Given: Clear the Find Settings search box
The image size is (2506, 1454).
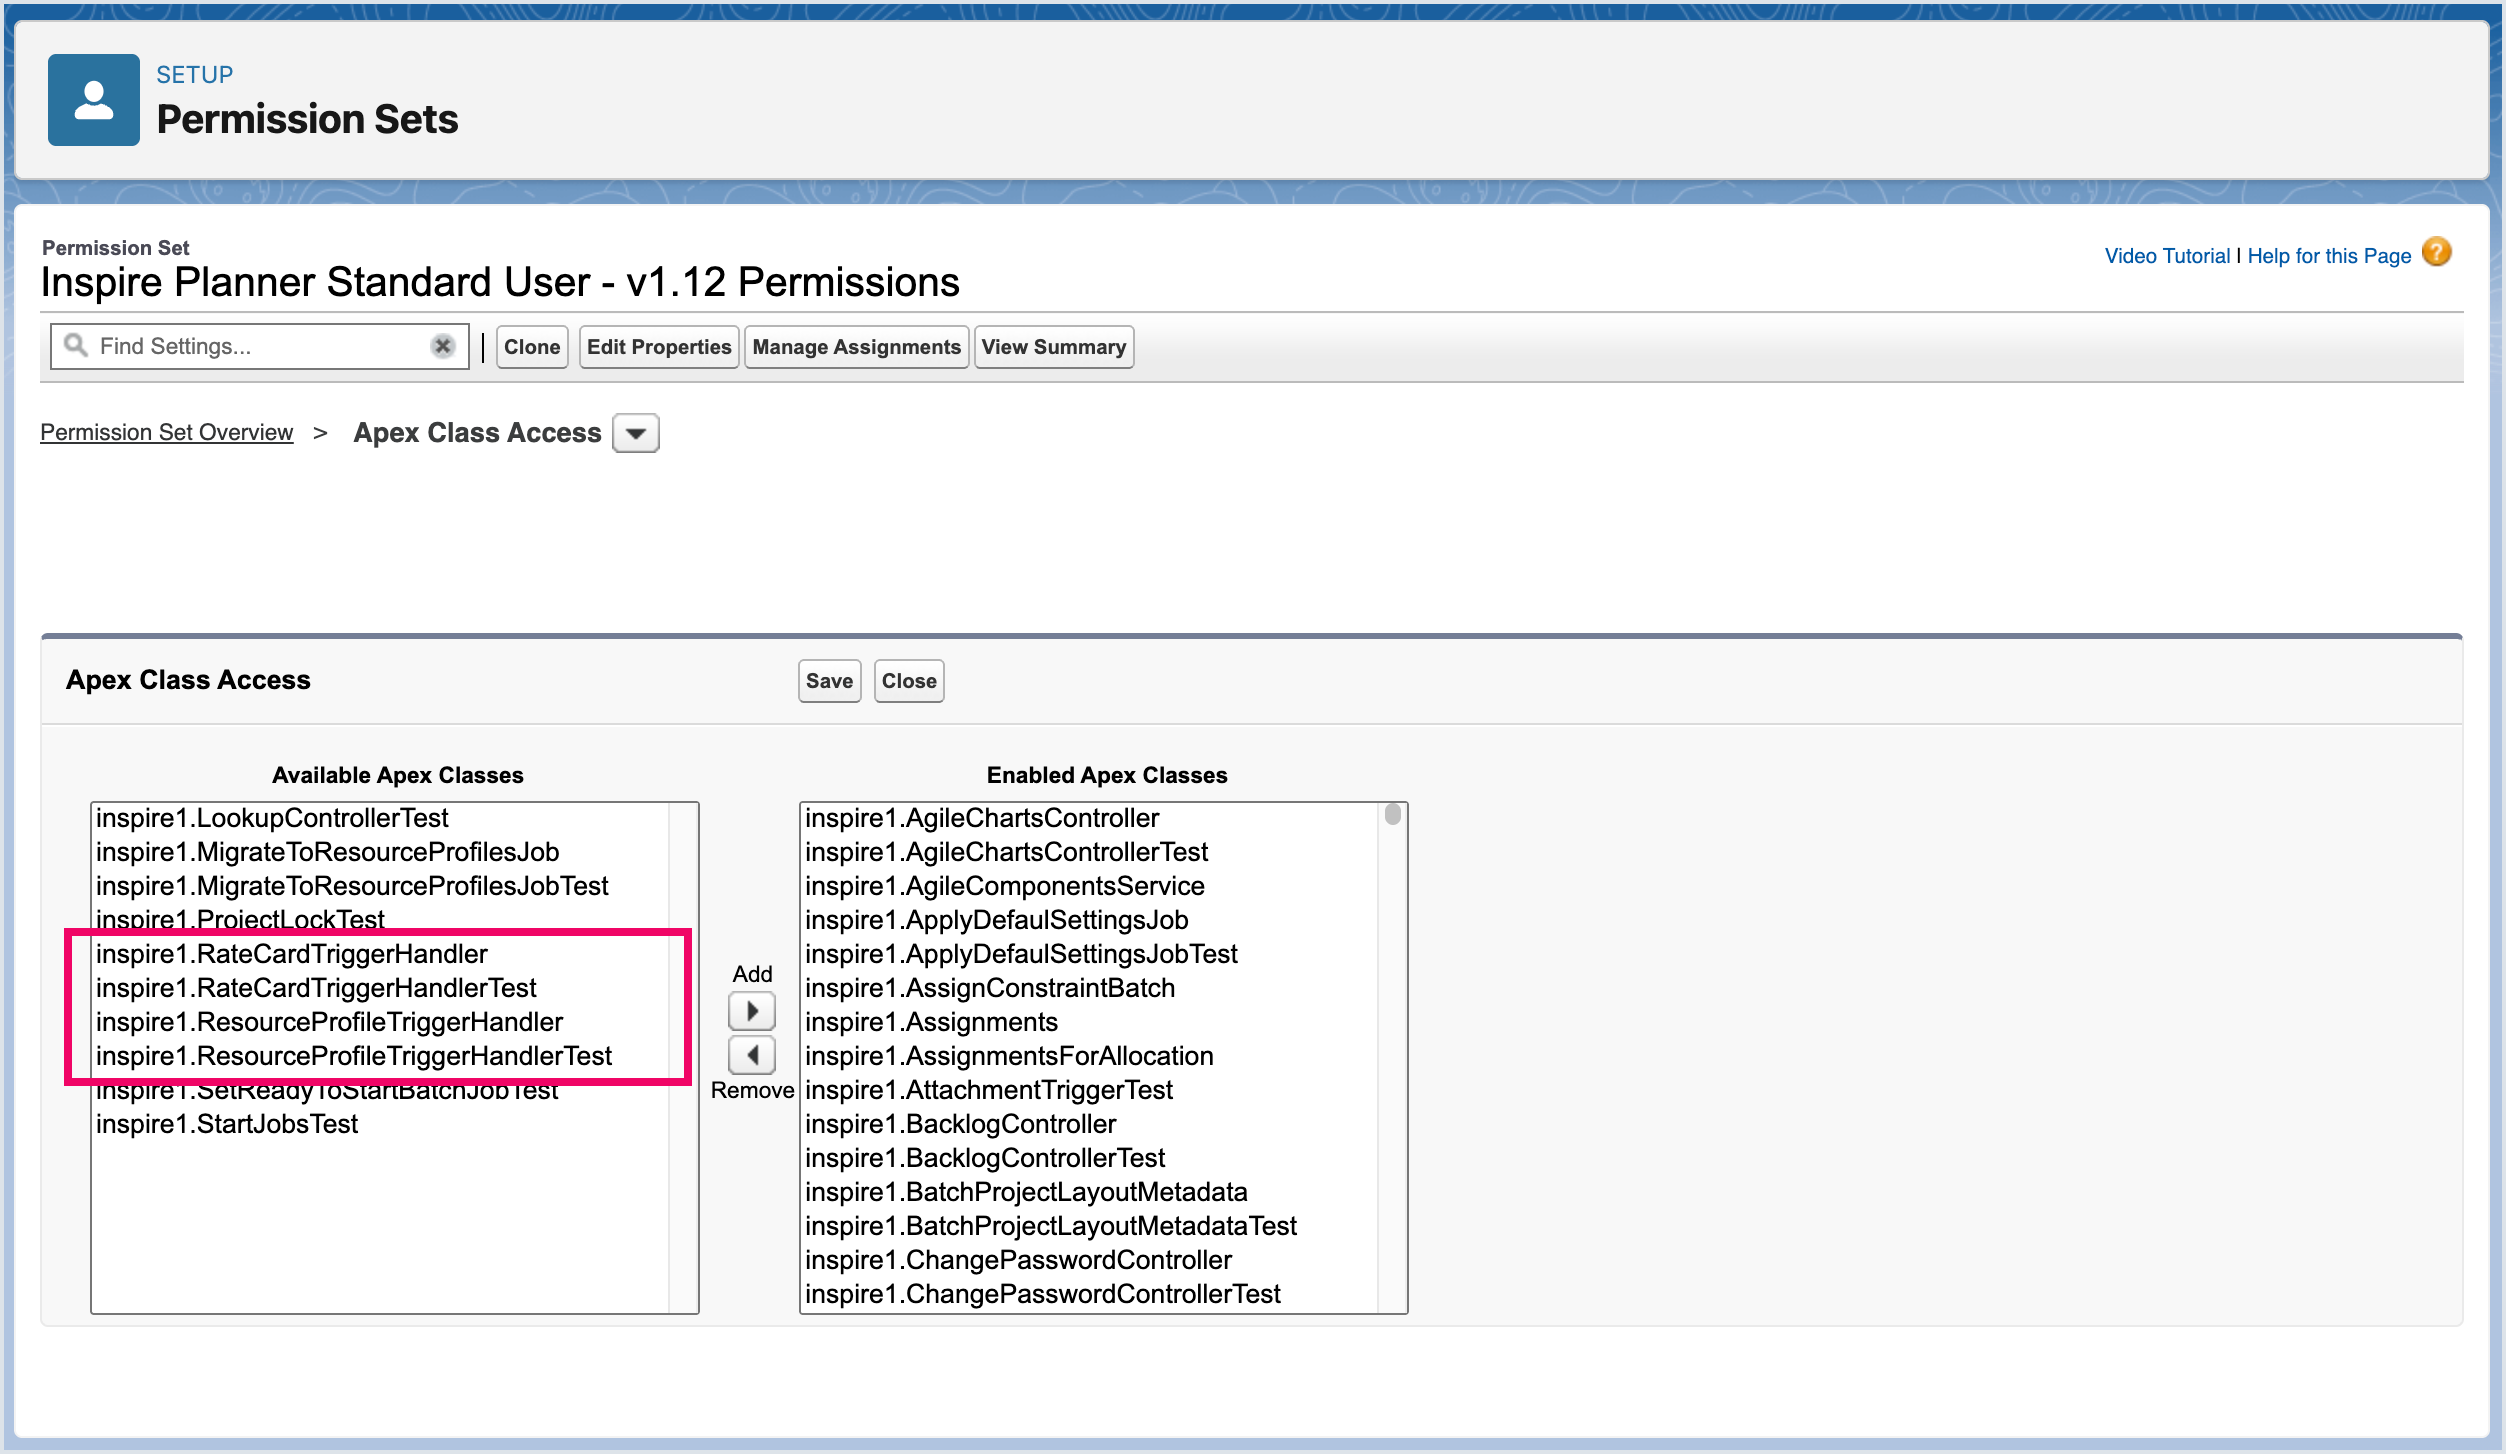Looking at the screenshot, I should 443,346.
